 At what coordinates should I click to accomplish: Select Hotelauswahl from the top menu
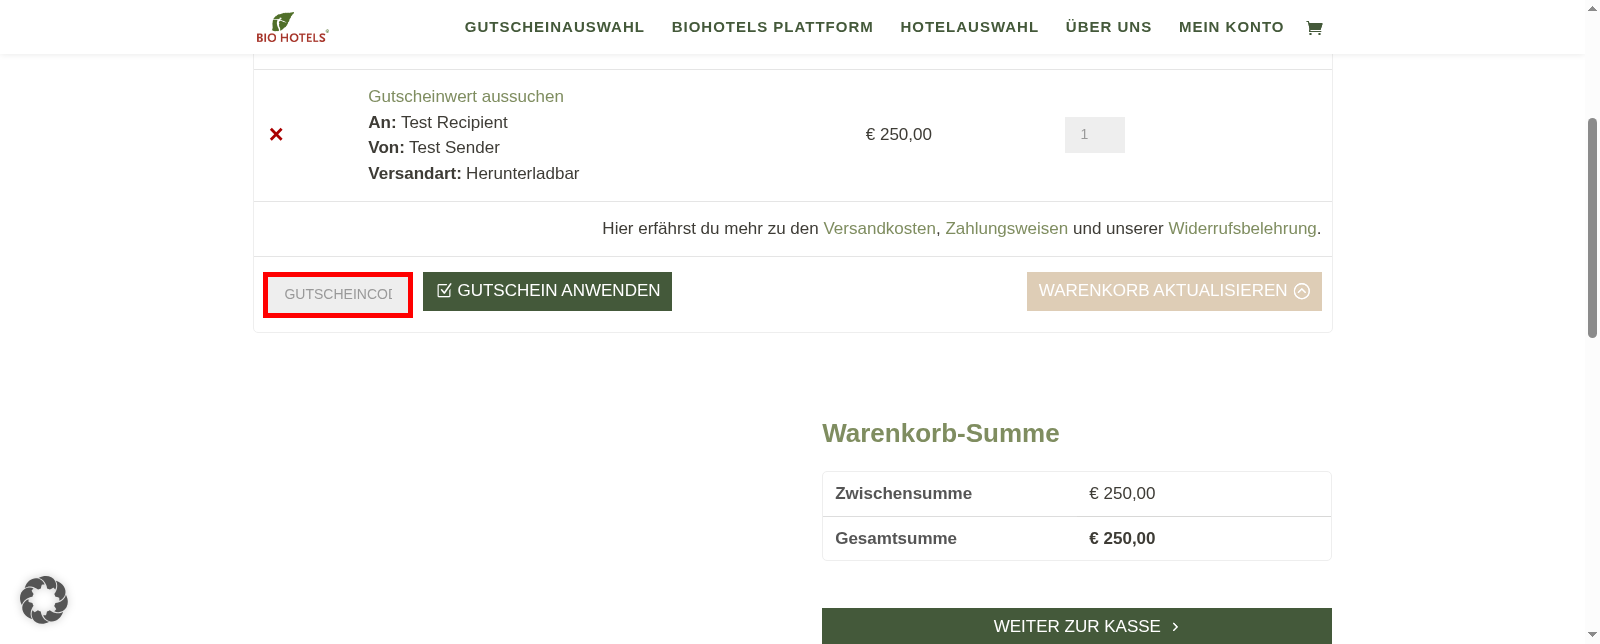coord(968,27)
